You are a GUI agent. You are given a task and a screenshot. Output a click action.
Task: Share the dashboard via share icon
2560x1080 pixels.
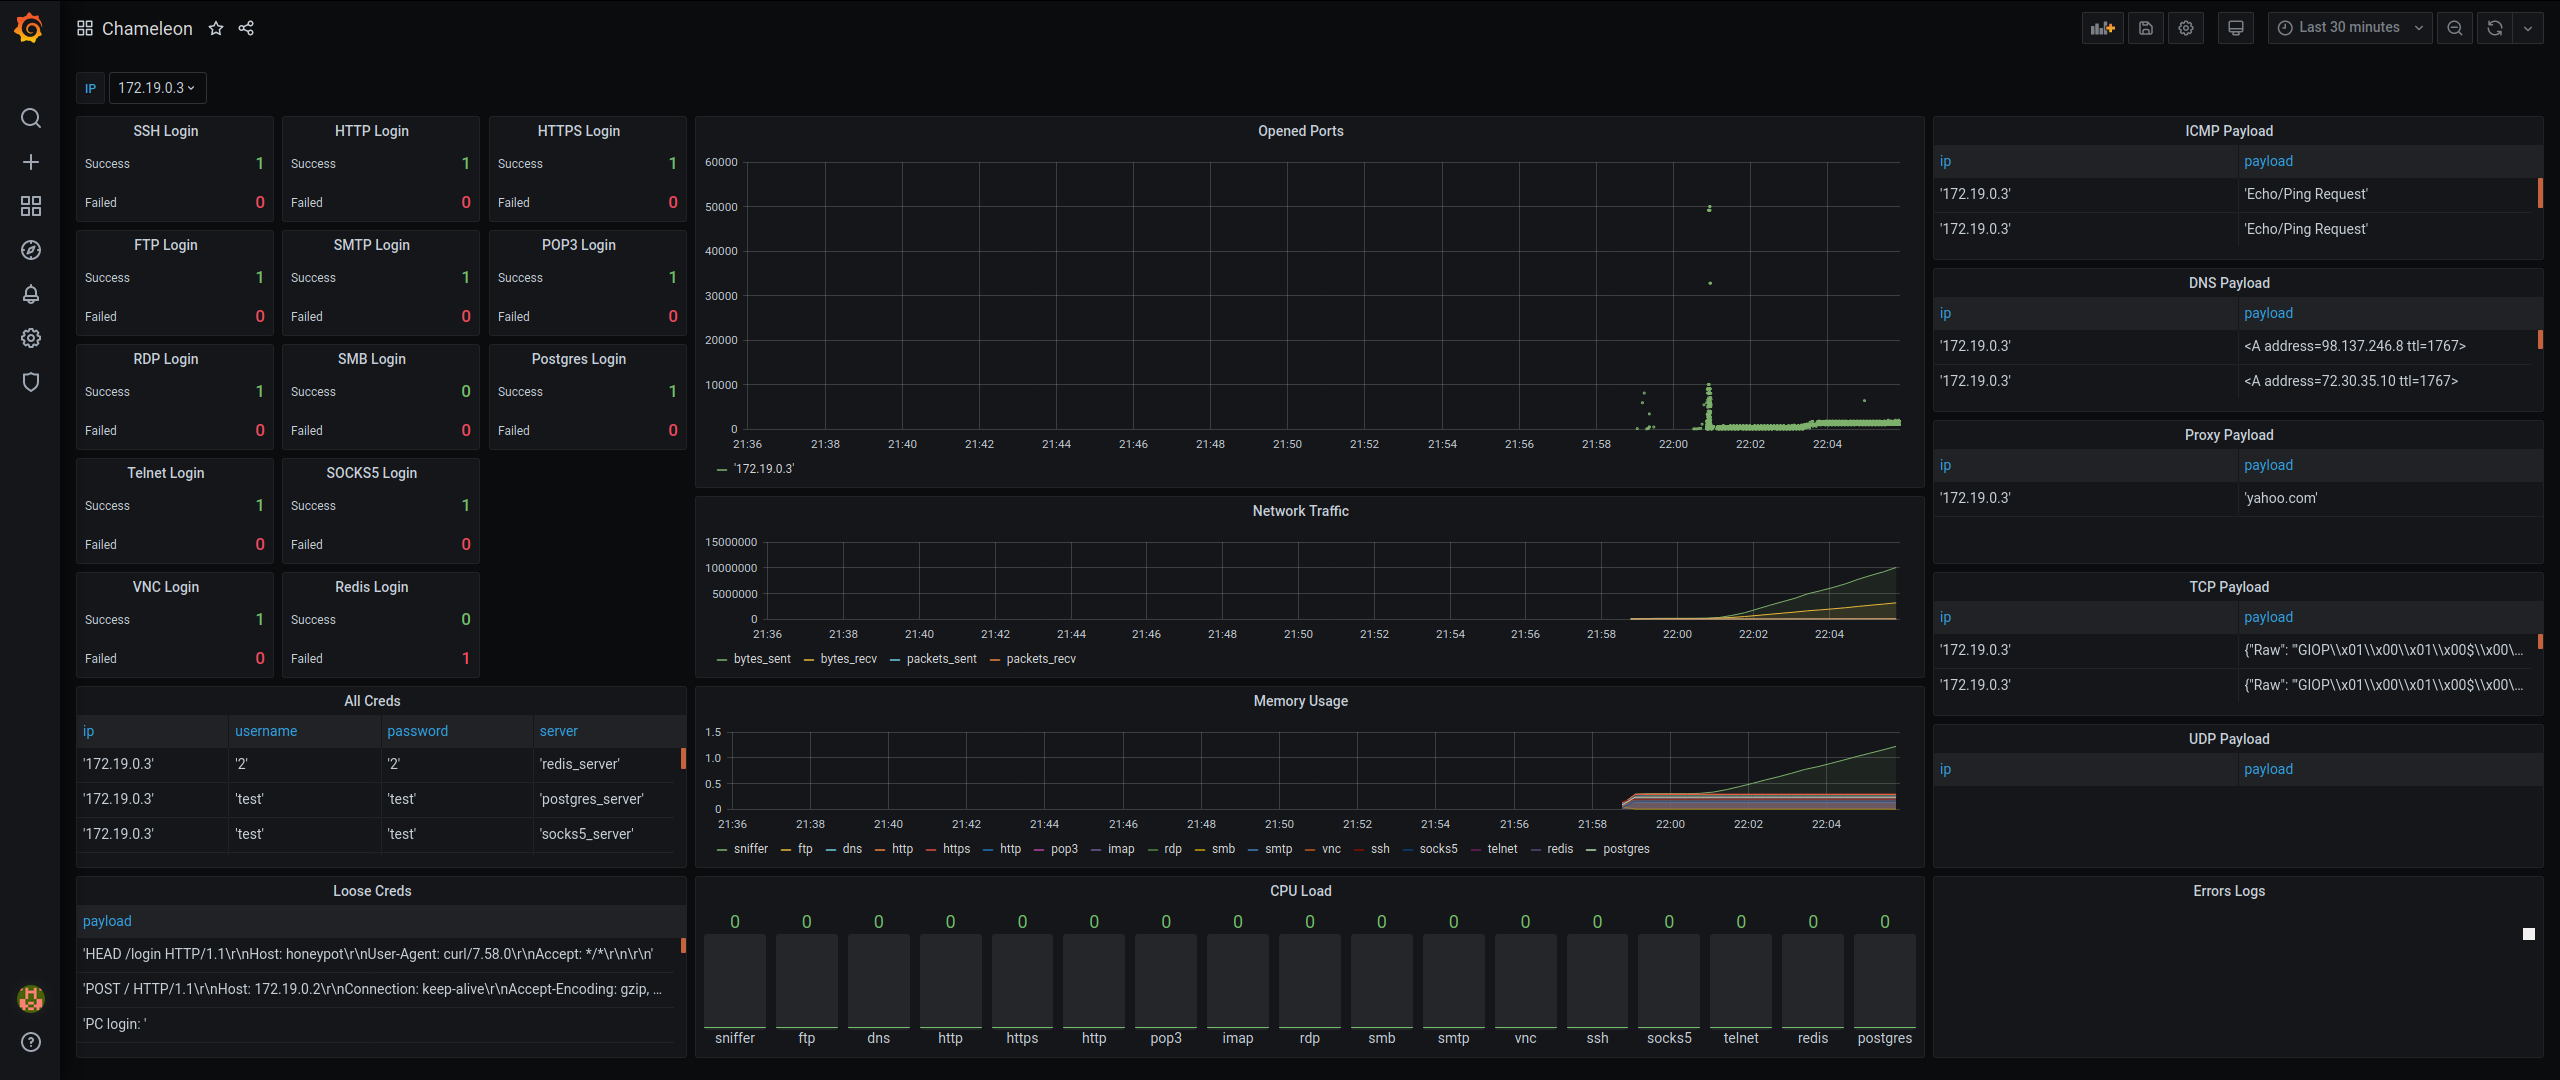tap(246, 28)
